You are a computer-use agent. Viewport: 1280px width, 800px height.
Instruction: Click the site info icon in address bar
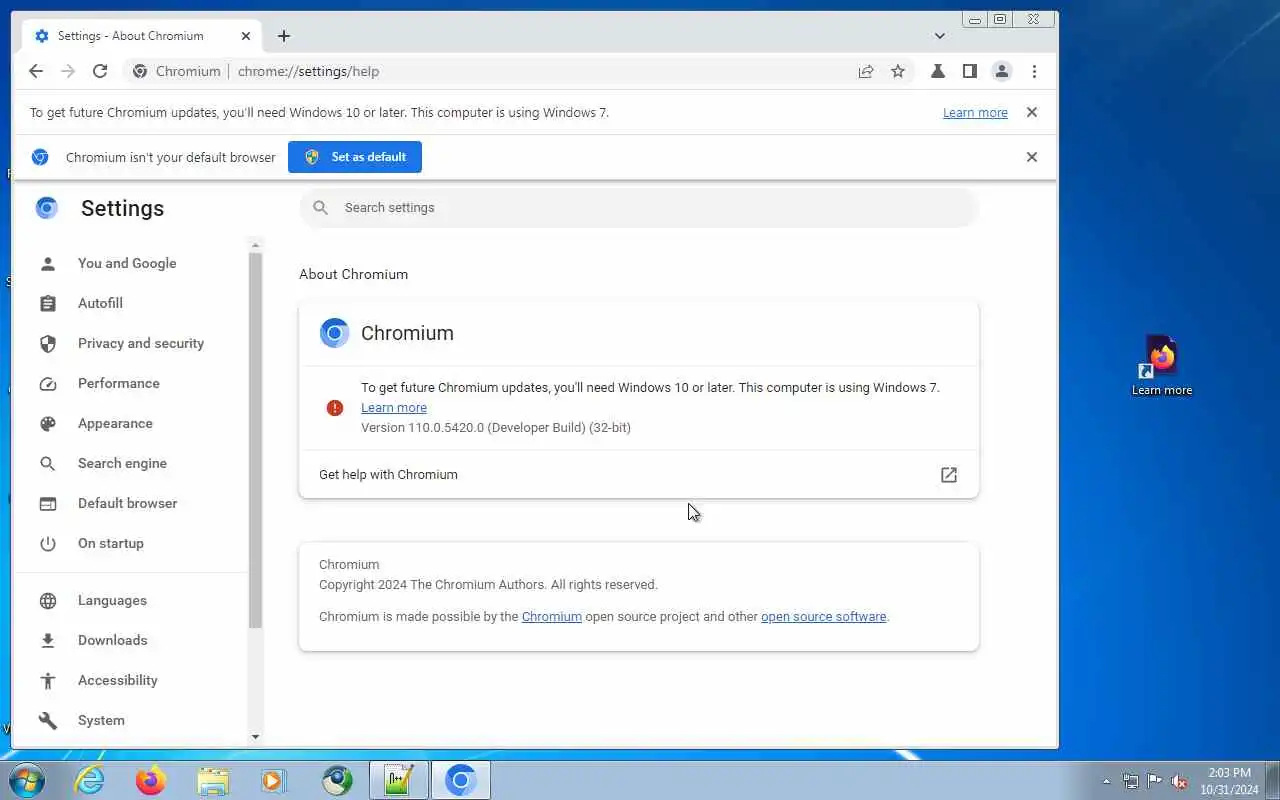pyautogui.click(x=140, y=71)
